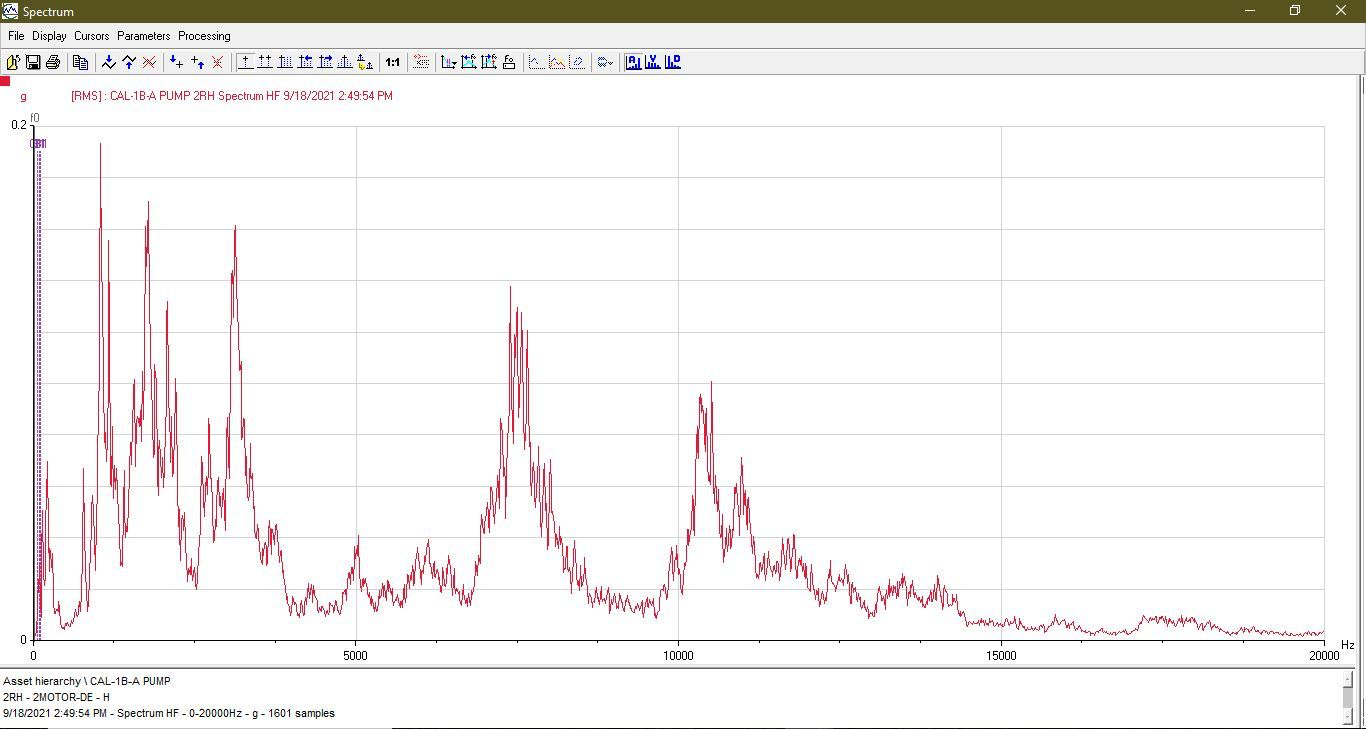Reset zoom with the 1:1 button
The height and width of the screenshot is (729, 1366).
[393, 62]
